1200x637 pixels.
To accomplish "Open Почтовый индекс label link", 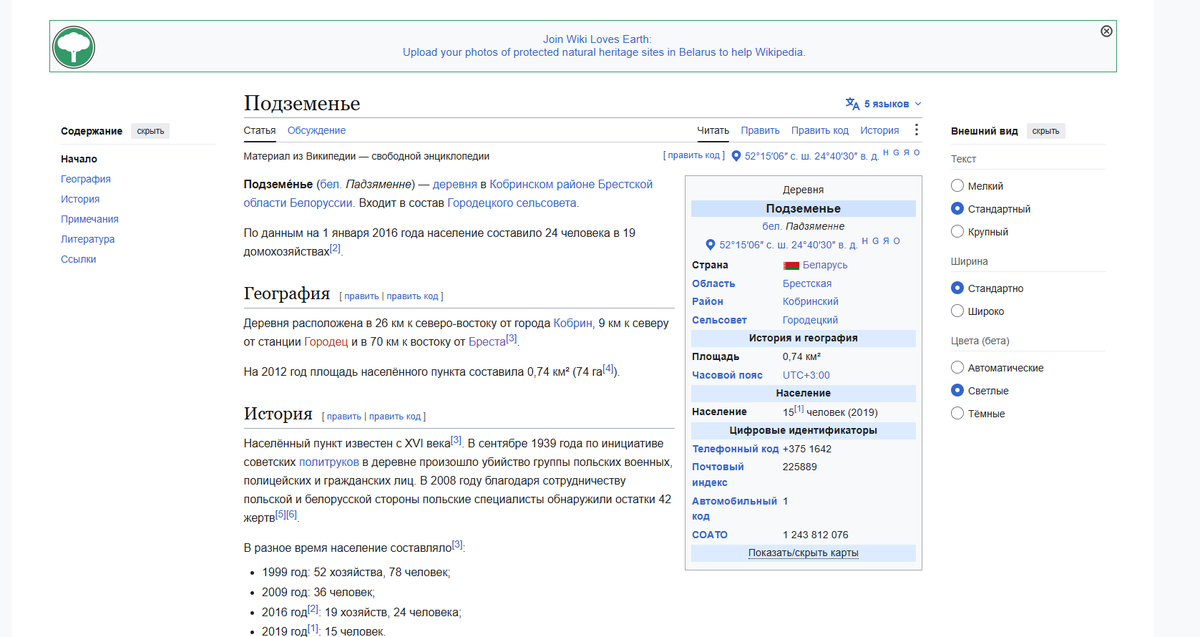I will [718, 475].
